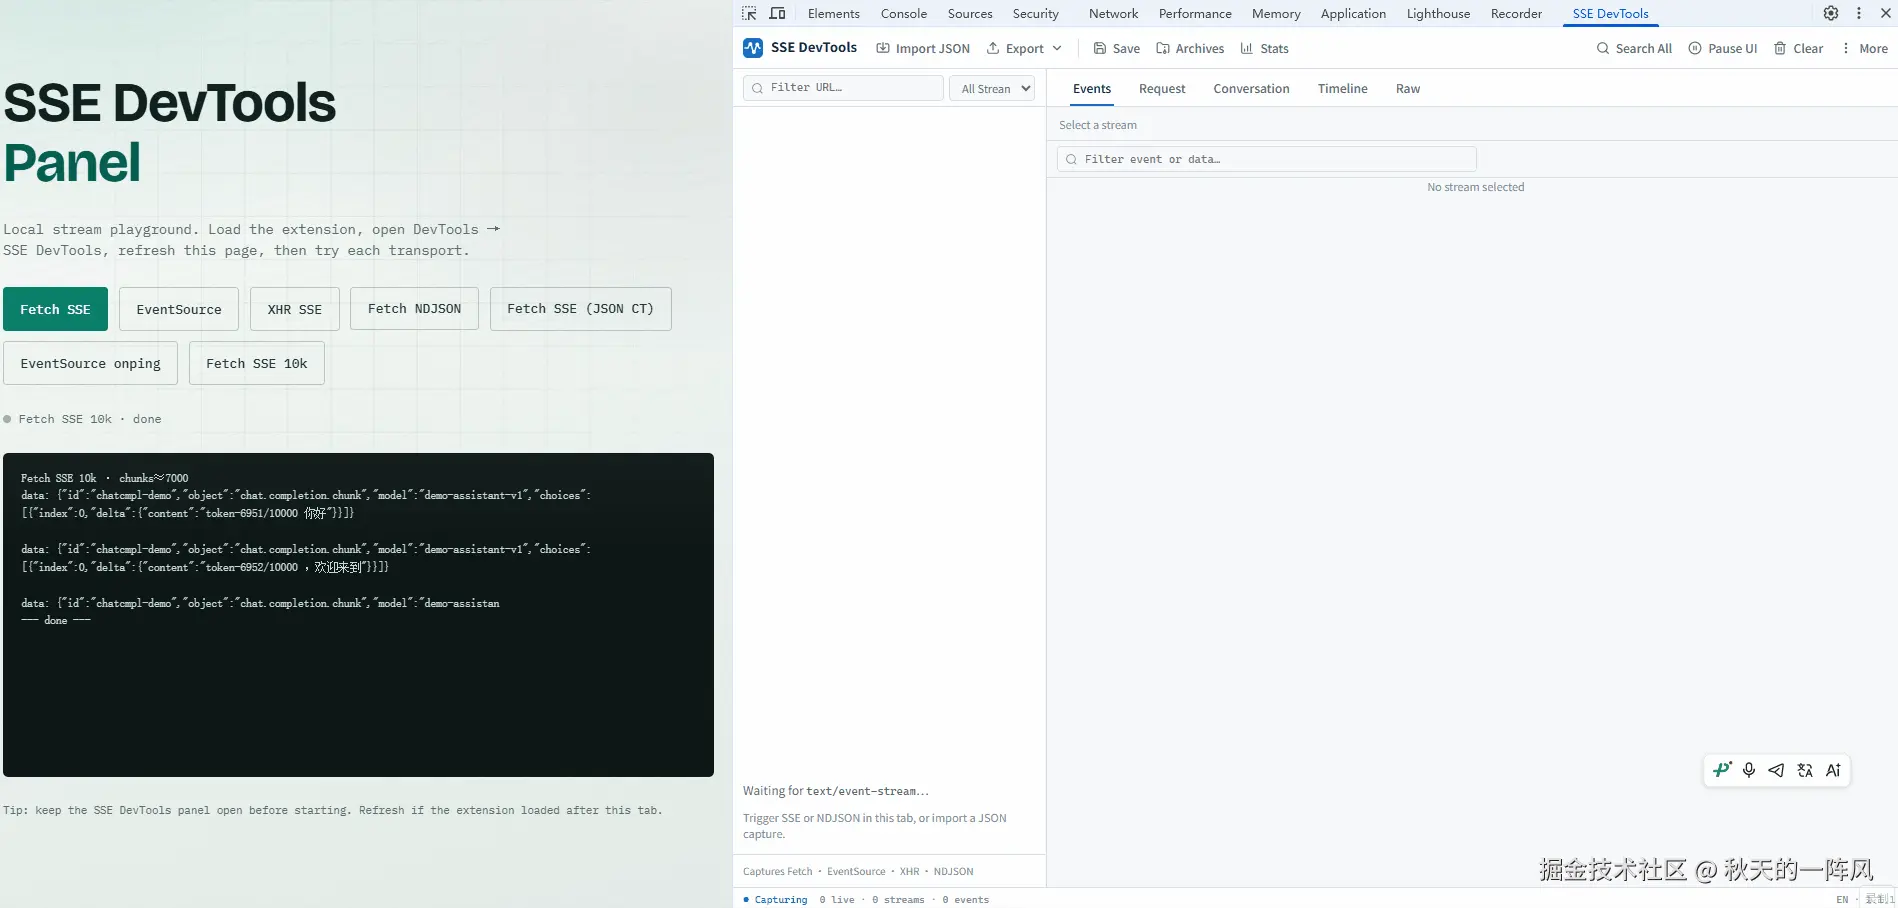This screenshot has height=908, width=1898.
Task: Click the paper-plane send icon
Action: [1776, 770]
